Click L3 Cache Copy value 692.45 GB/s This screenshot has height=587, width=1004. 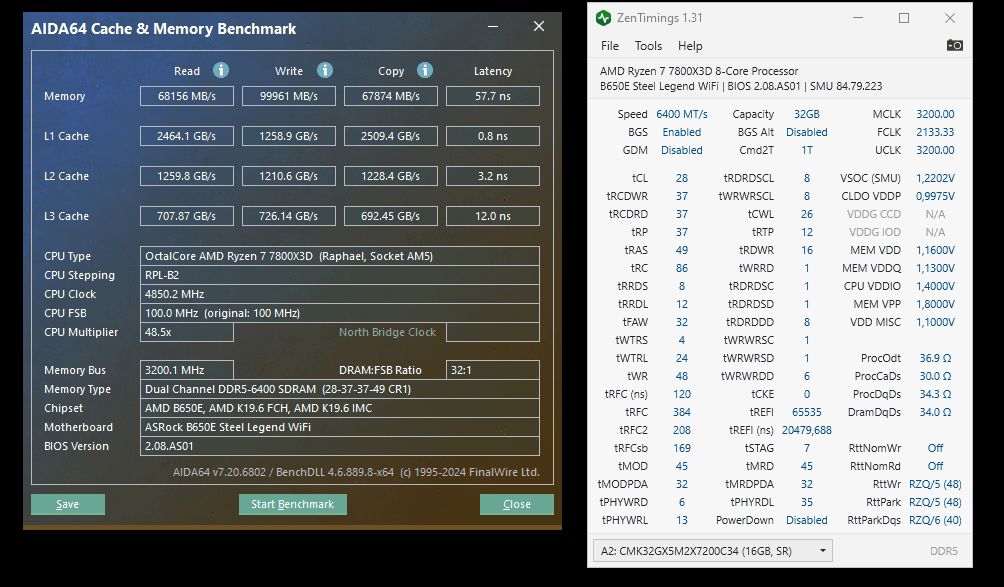click(391, 216)
